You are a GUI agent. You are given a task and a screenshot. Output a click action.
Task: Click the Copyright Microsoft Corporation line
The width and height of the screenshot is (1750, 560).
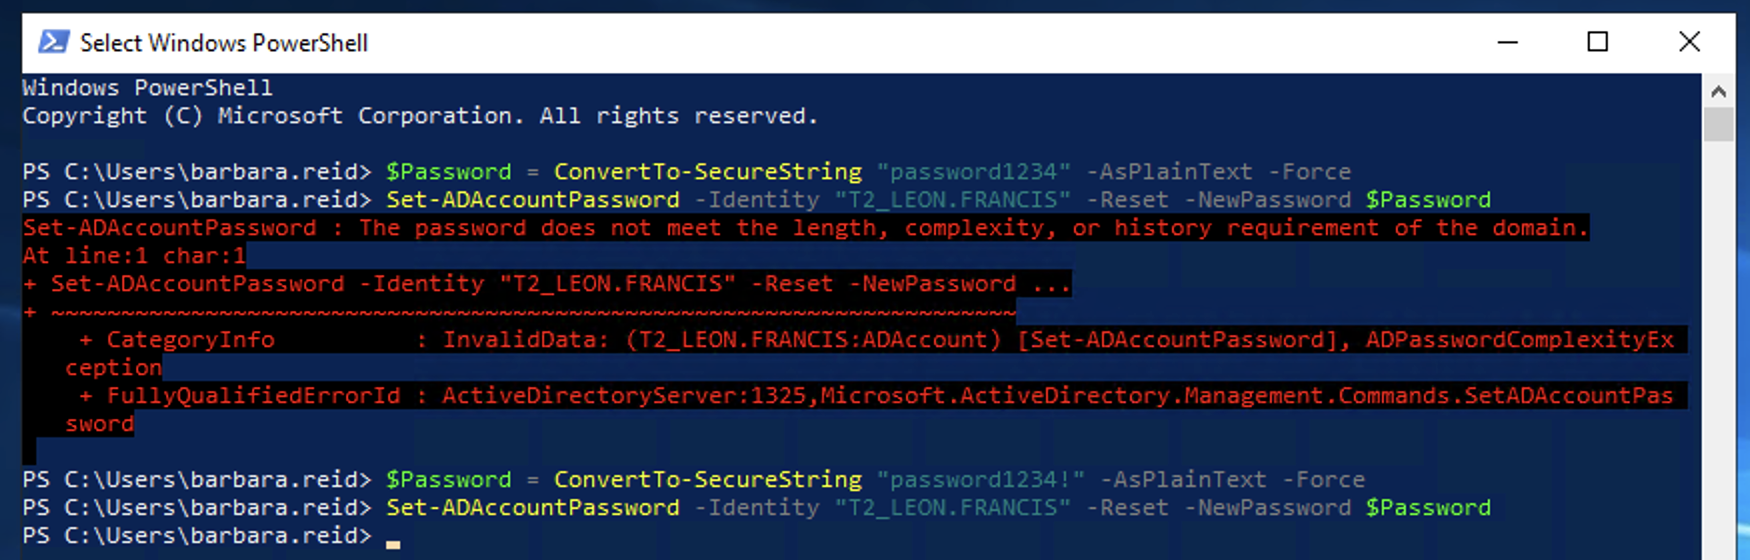pos(420,116)
